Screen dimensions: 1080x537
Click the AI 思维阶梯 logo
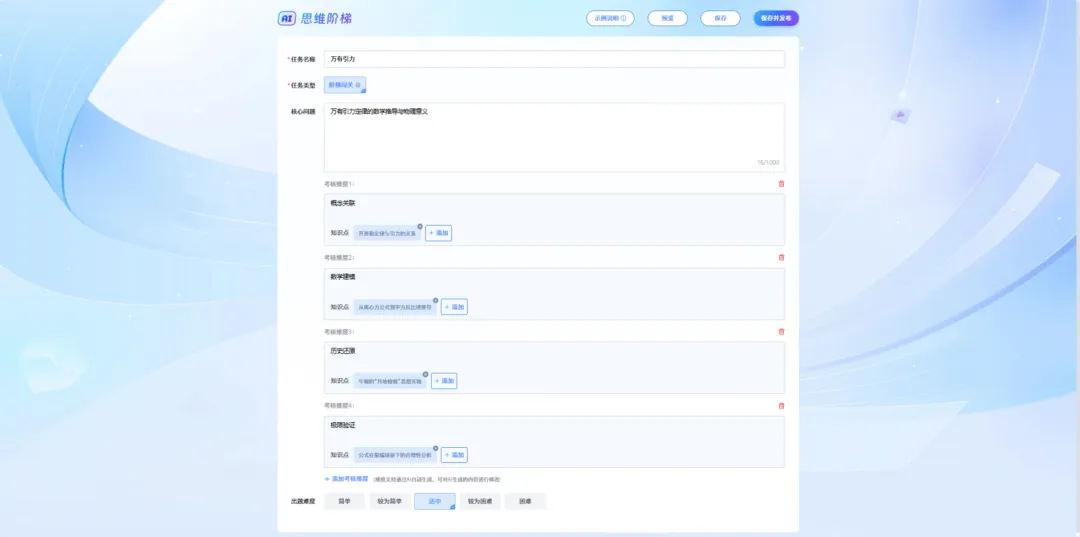point(315,19)
